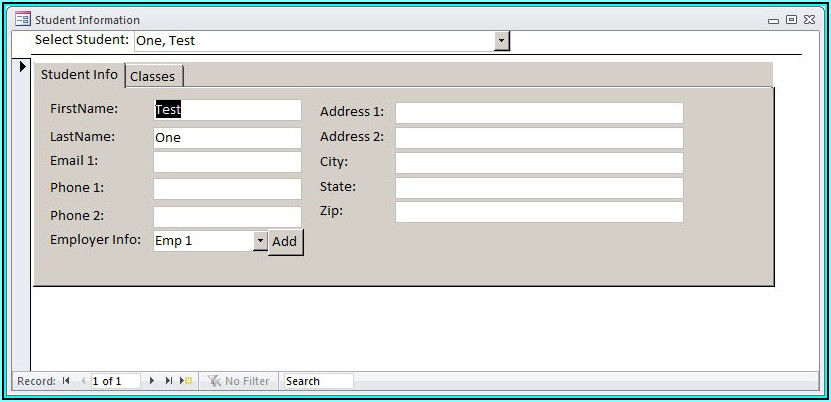Click the Zip text box
This screenshot has width=831, height=402.
539,212
